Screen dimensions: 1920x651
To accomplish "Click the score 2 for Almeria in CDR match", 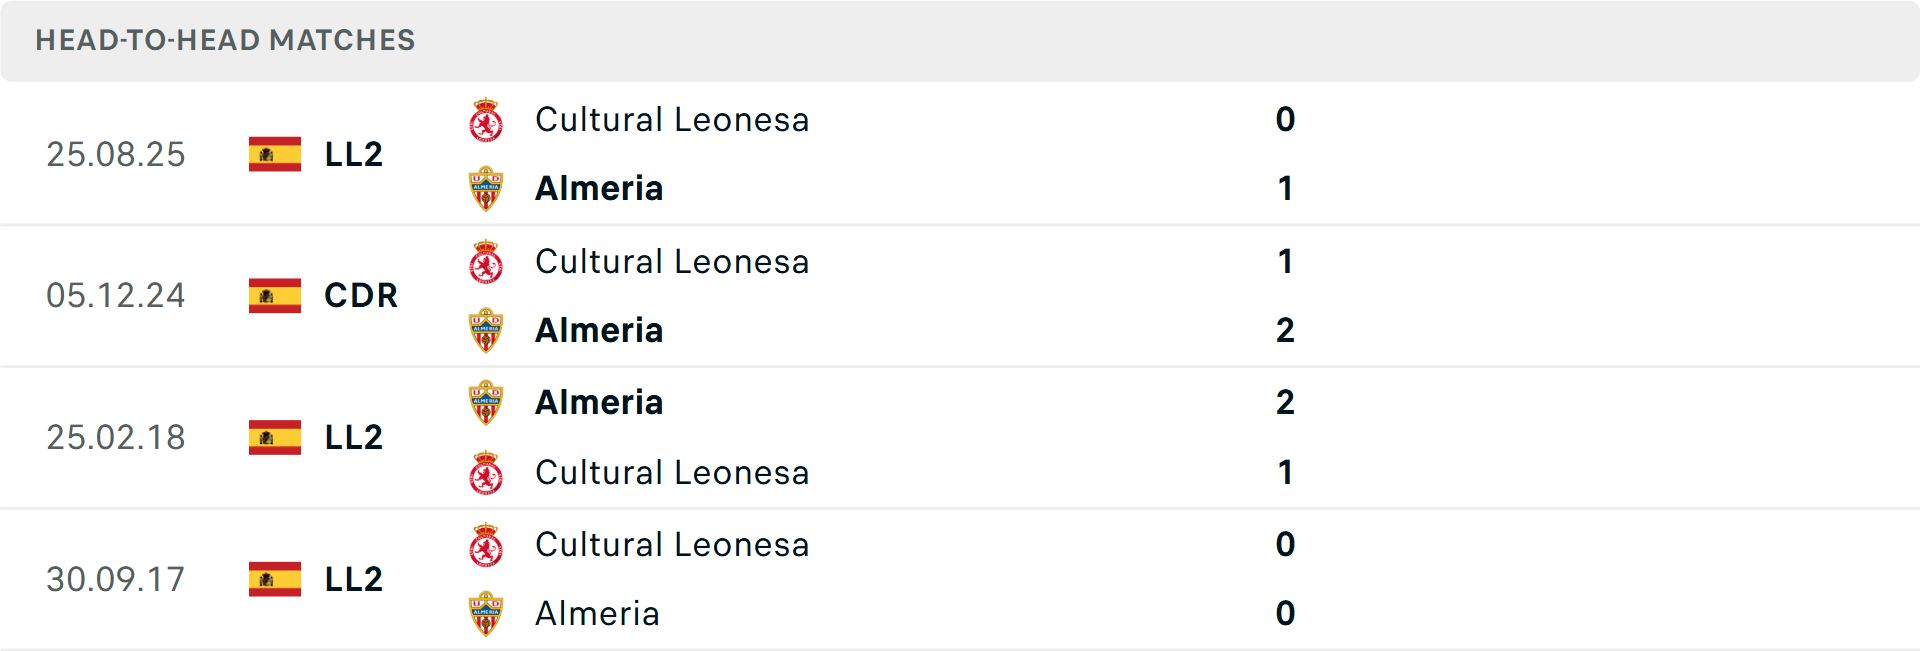I will [1285, 330].
